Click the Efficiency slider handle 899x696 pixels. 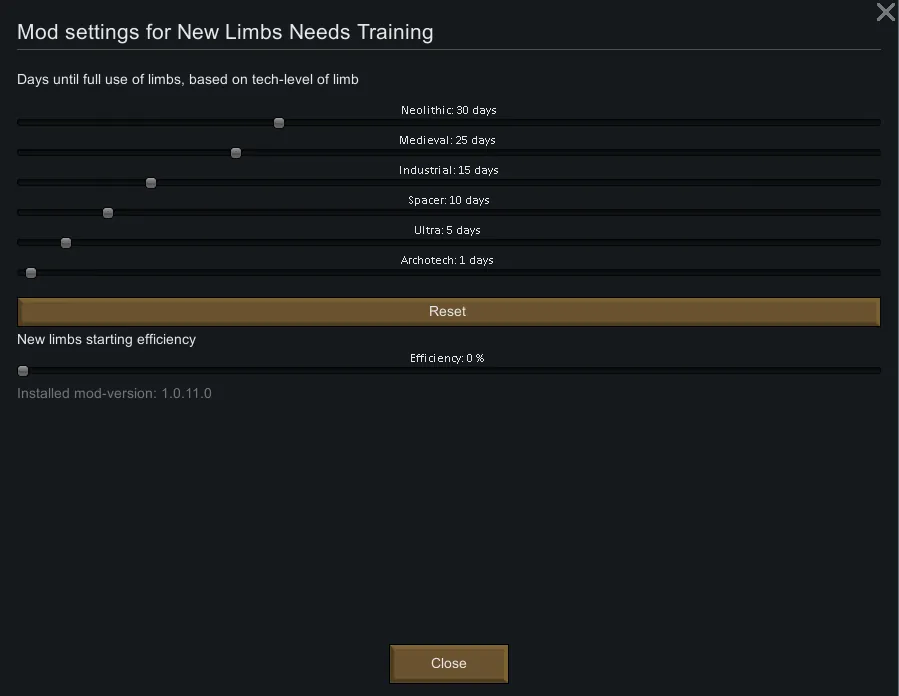(x=23, y=371)
